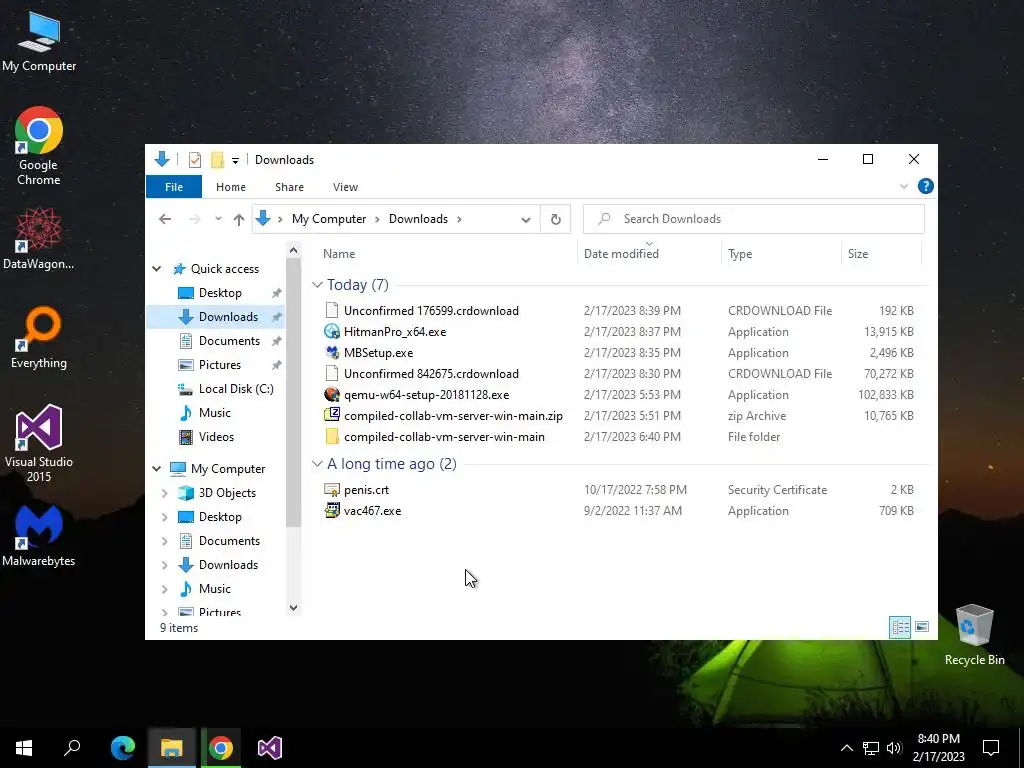Switch to Chrome on the taskbar
Image resolution: width=1024 pixels, height=768 pixels.
[x=221, y=748]
